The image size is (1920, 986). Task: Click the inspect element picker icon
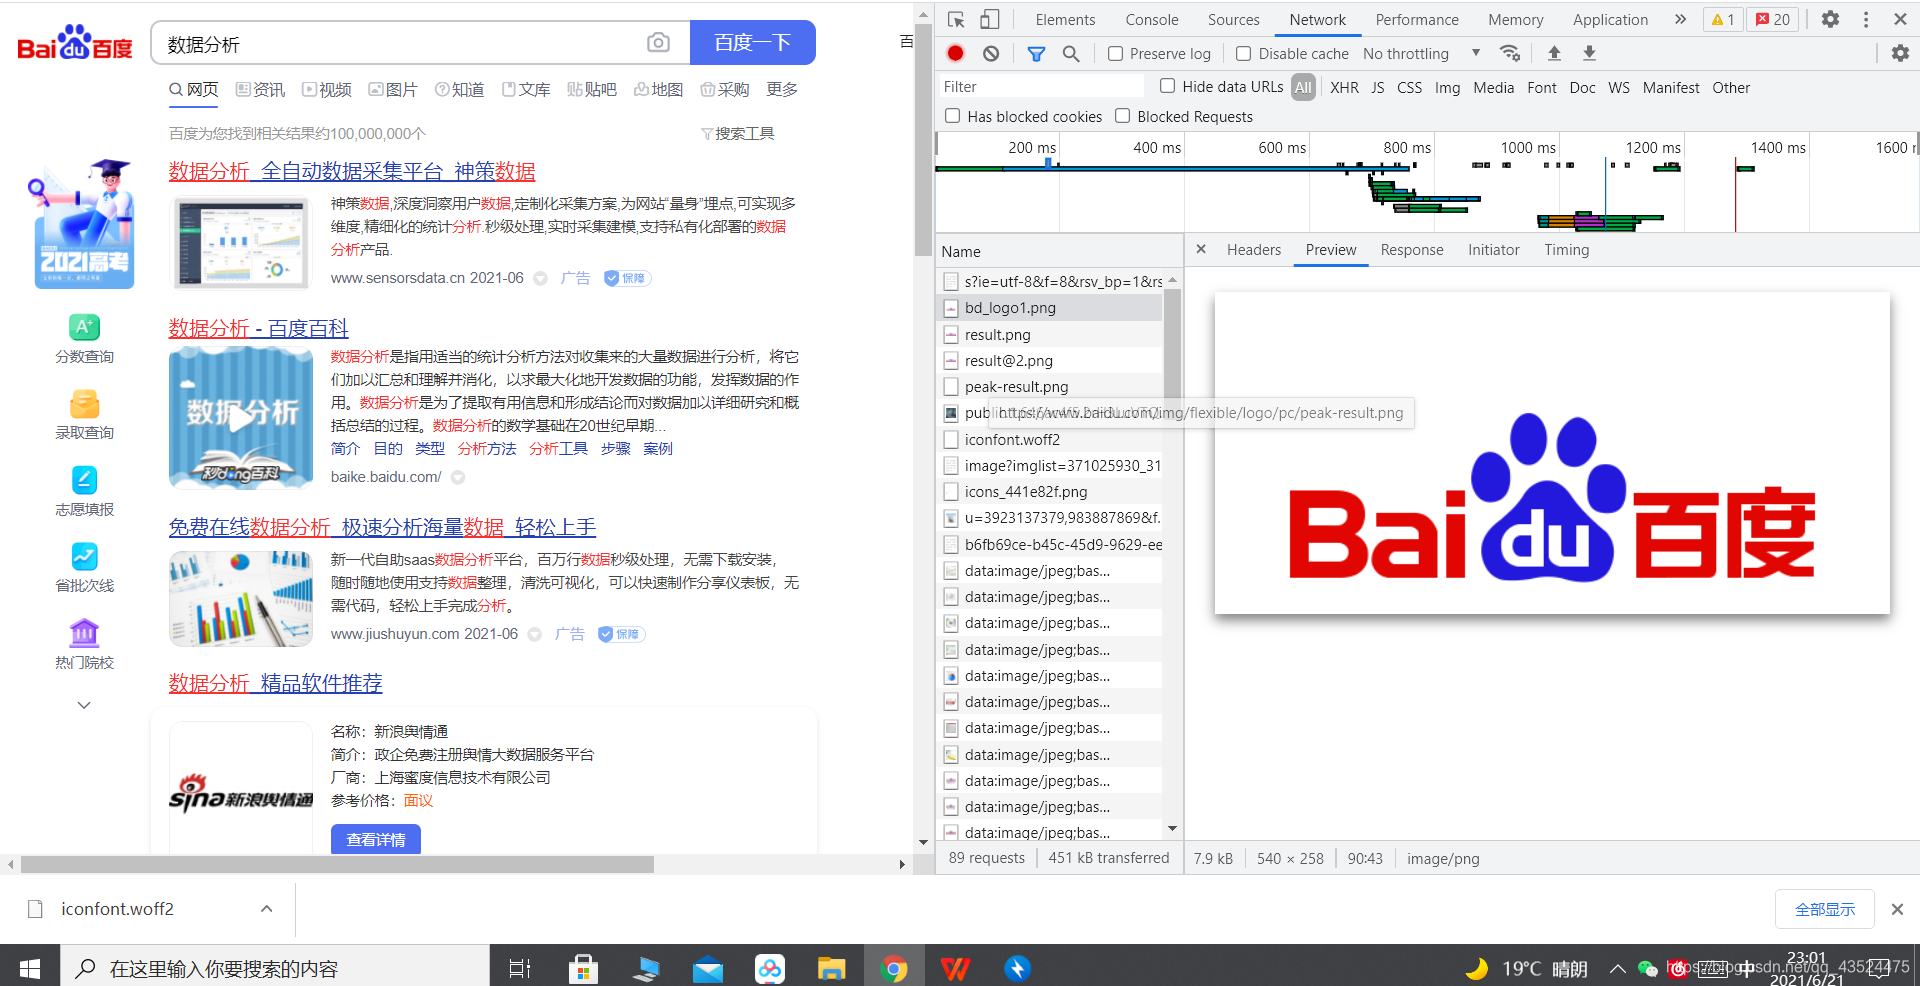click(956, 20)
